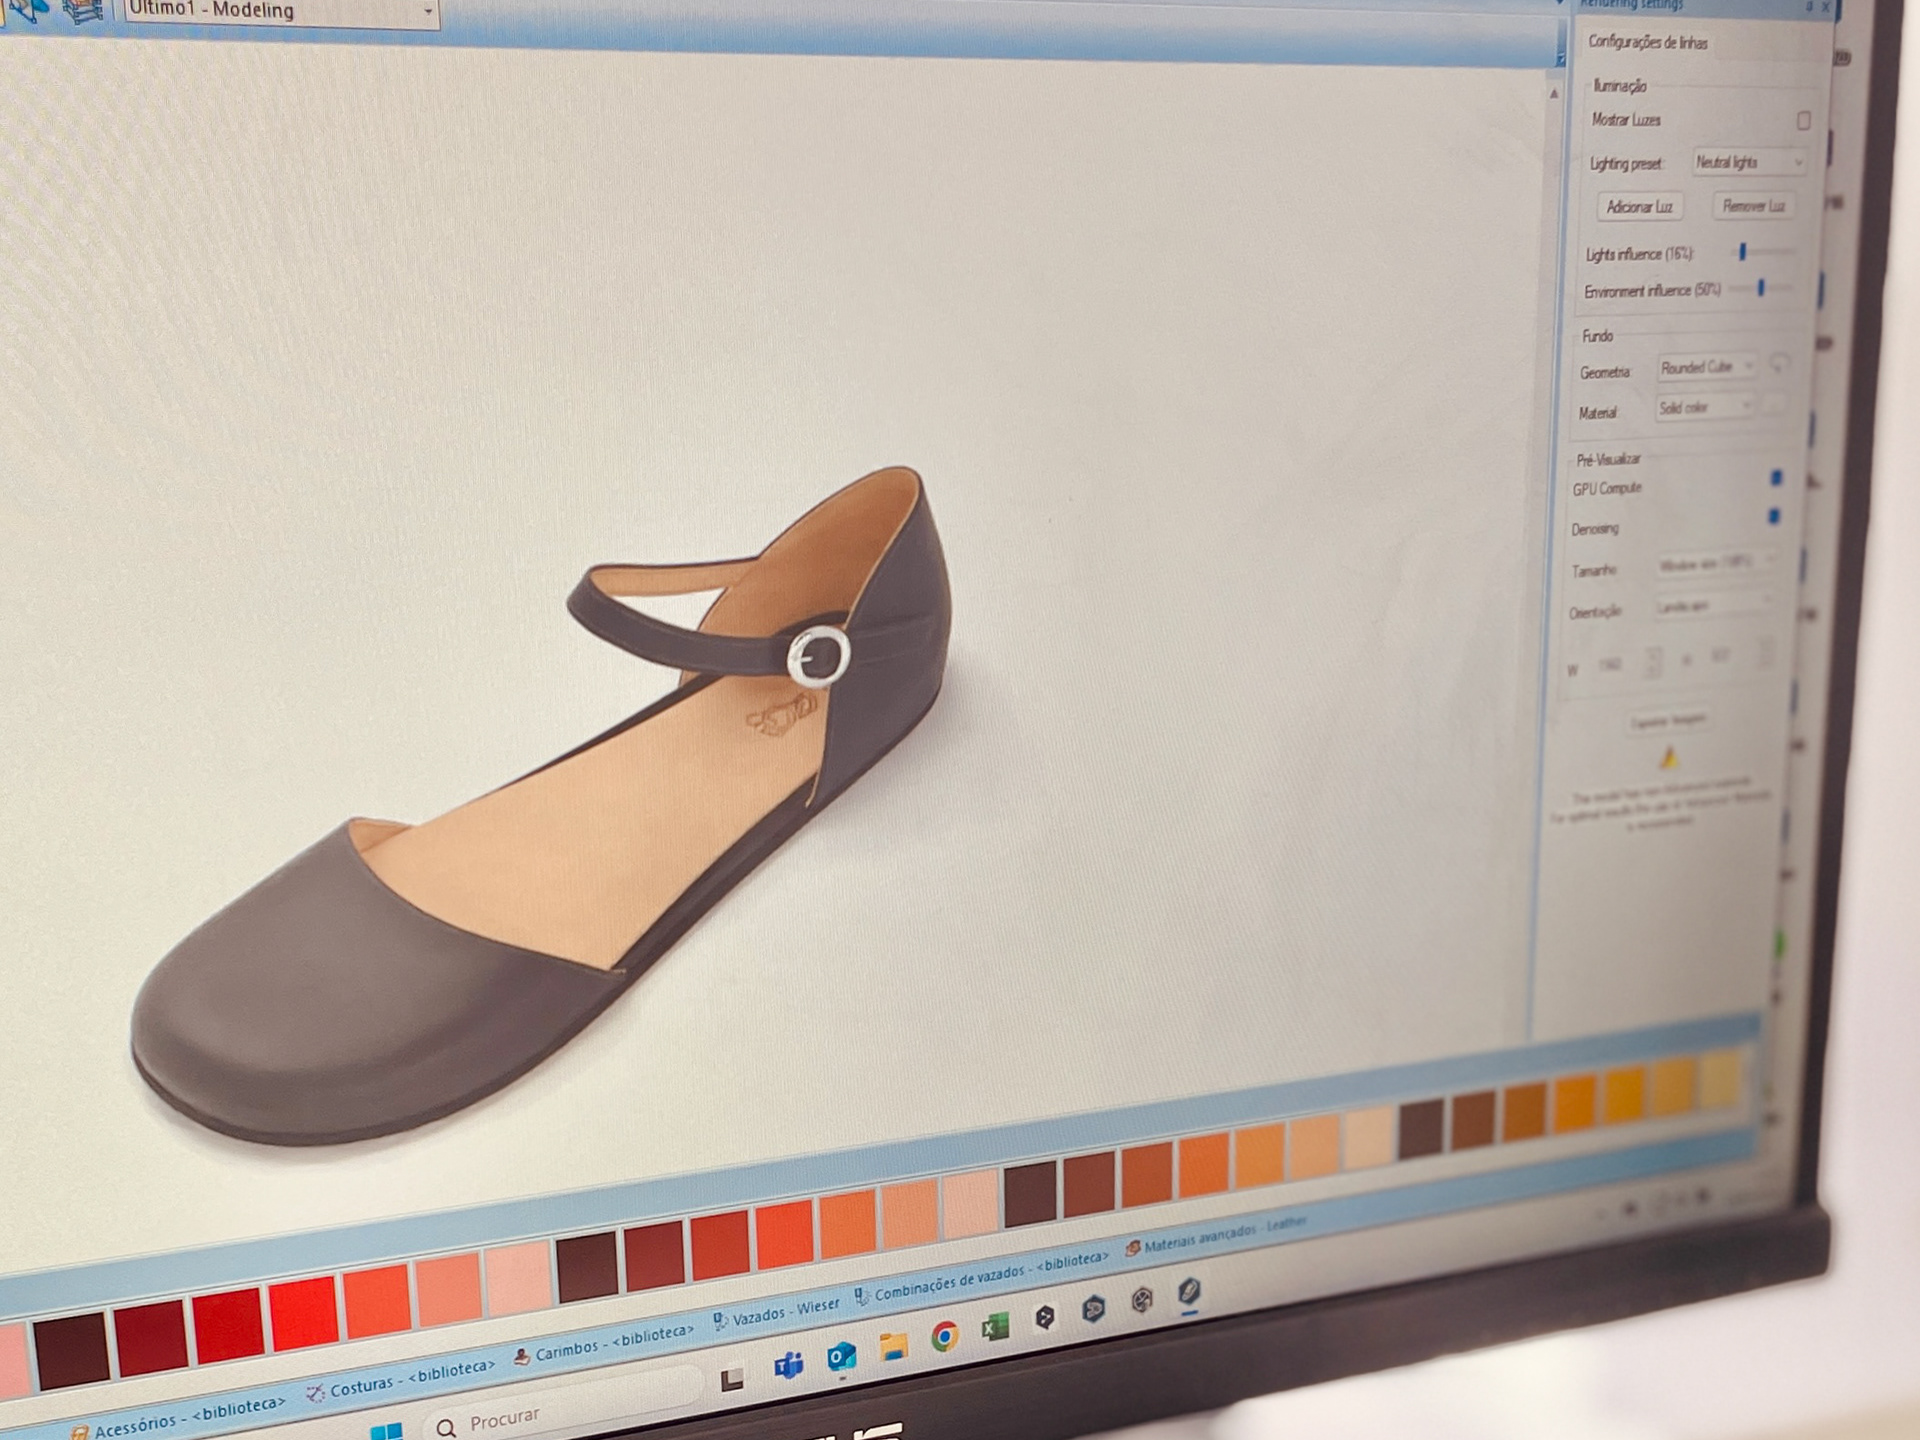Open the Lighting preset dropdown
Screen dimensions: 1920x1440
tap(1749, 162)
